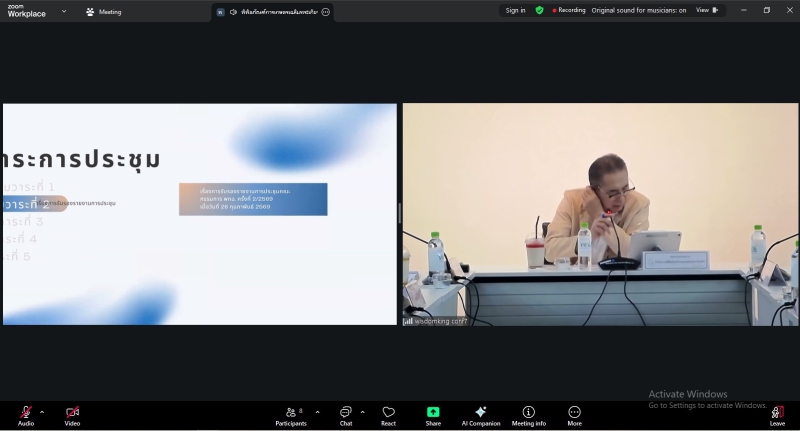Open Zoom Workplace dropdown arrow
This screenshot has width=800, height=431.
(x=64, y=12)
